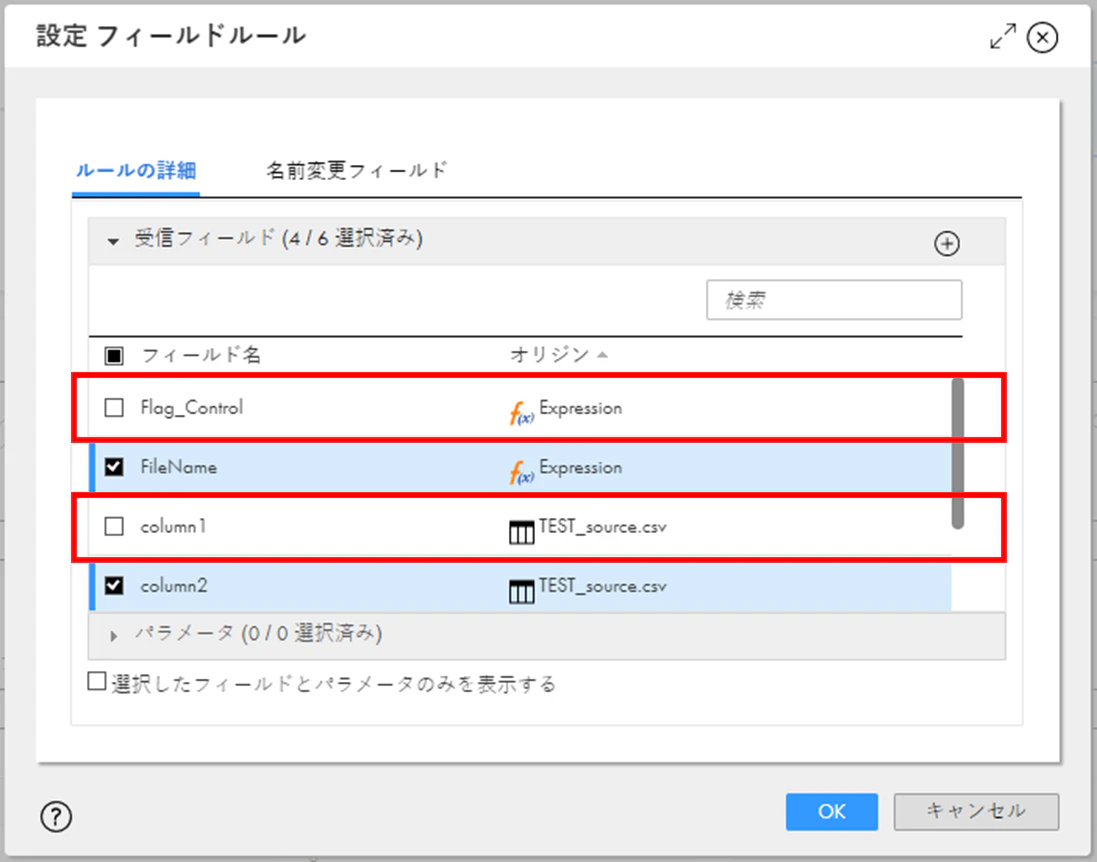Select the column2 field name

tap(174, 586)
